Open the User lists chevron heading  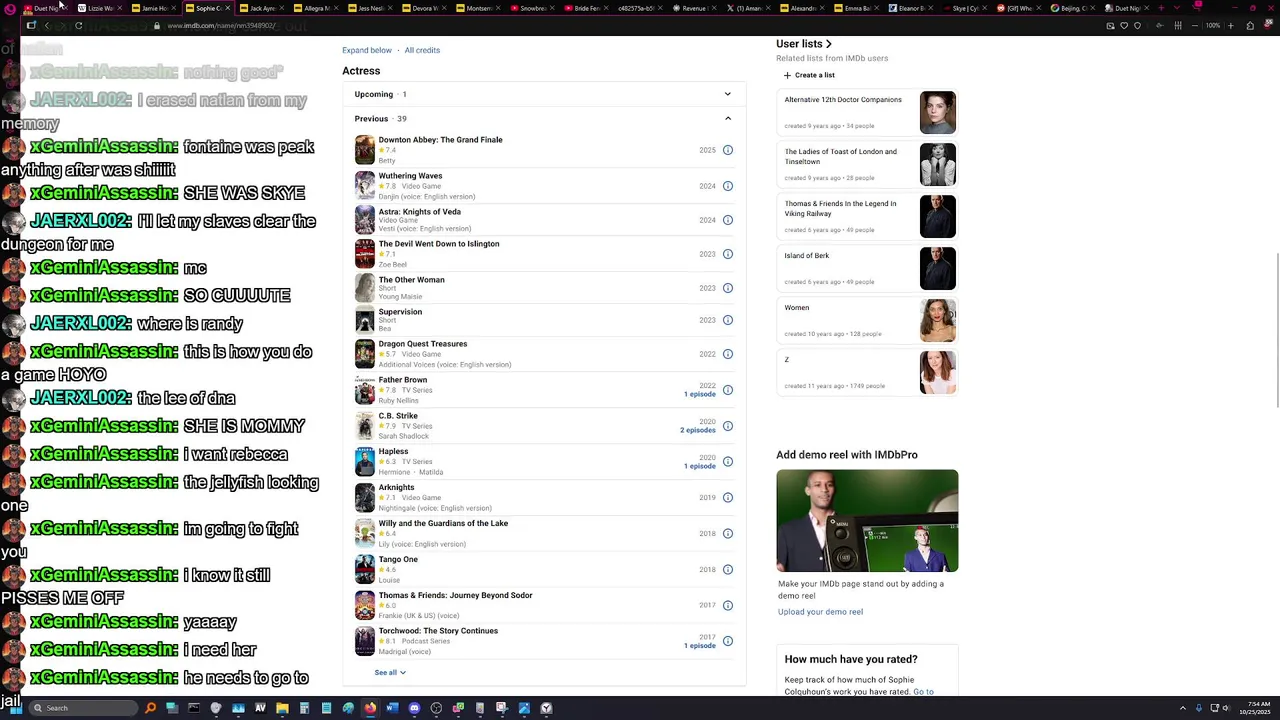click(804, 44)
